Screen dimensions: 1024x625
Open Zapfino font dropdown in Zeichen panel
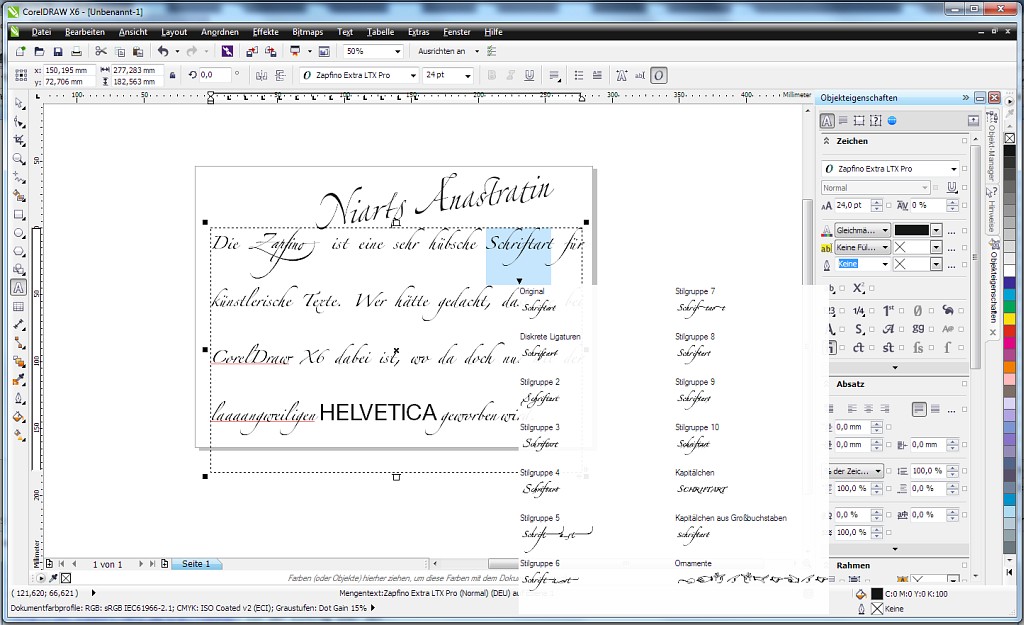pyautogui.click(x=953, y=168)
